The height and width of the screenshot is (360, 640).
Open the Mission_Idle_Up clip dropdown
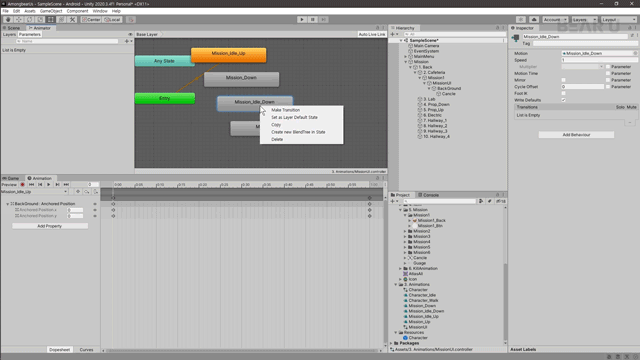34,192
